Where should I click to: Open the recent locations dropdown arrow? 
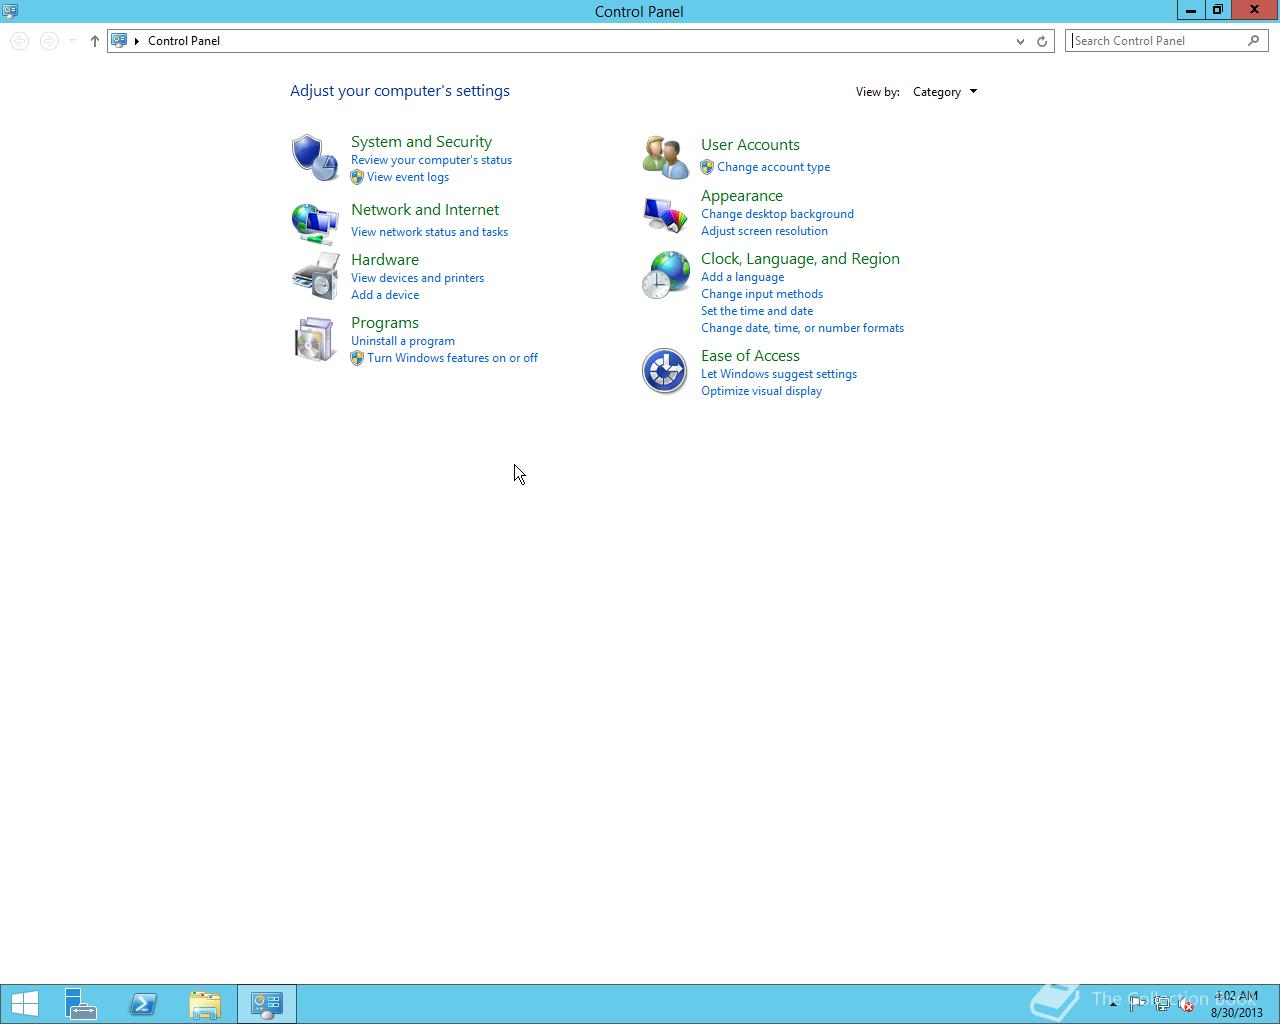pyautogui.click(x=73, y=41)
